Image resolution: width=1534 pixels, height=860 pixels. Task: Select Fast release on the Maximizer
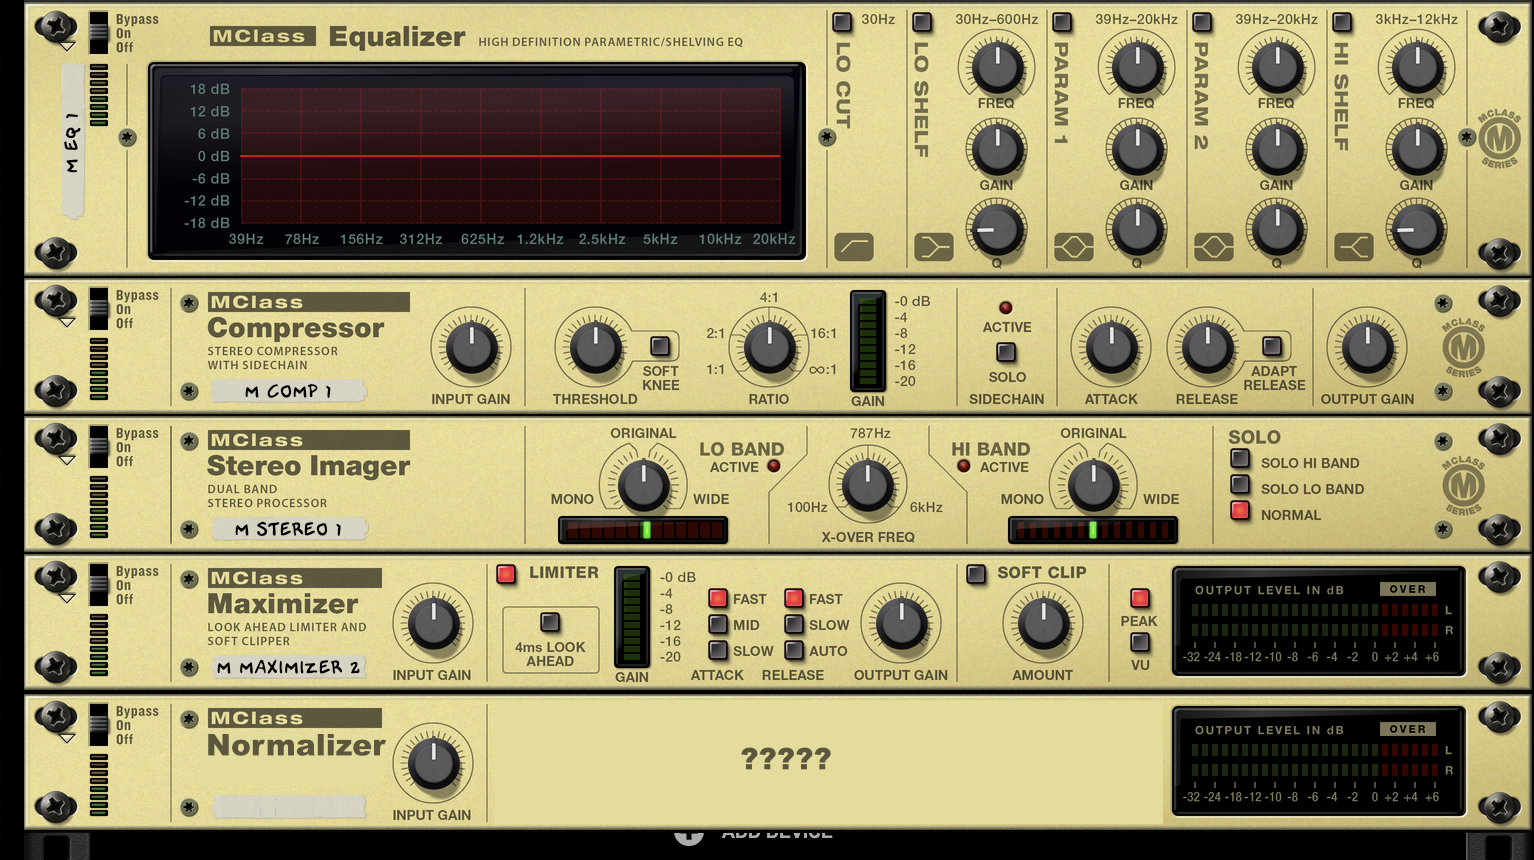[794, 599]
